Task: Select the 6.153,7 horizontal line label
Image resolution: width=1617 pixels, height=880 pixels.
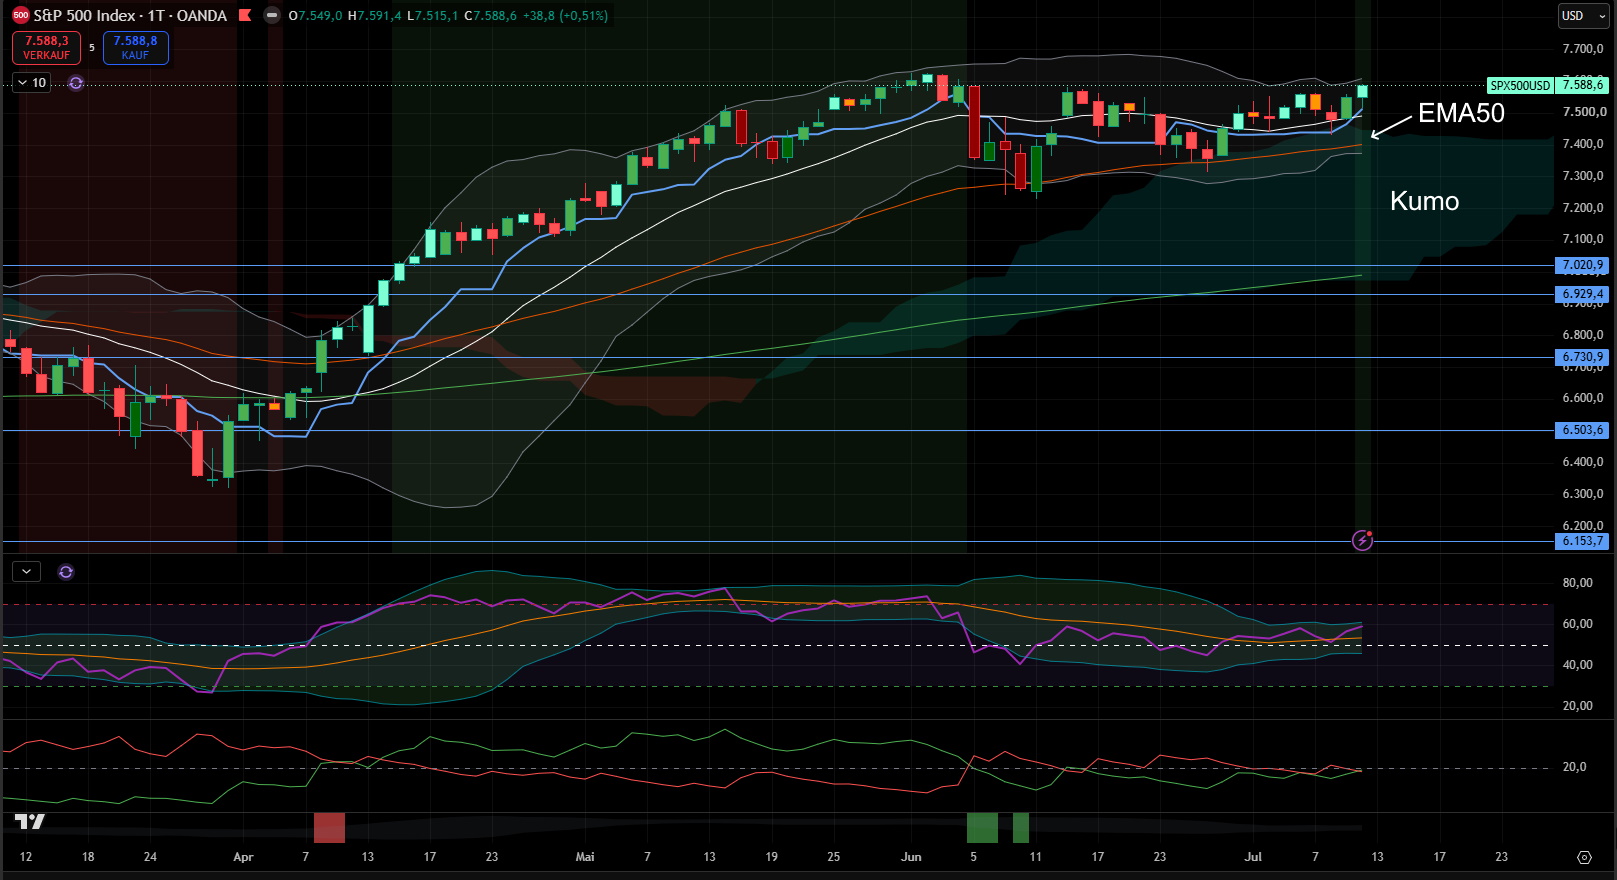Action: coord(1582,541)
